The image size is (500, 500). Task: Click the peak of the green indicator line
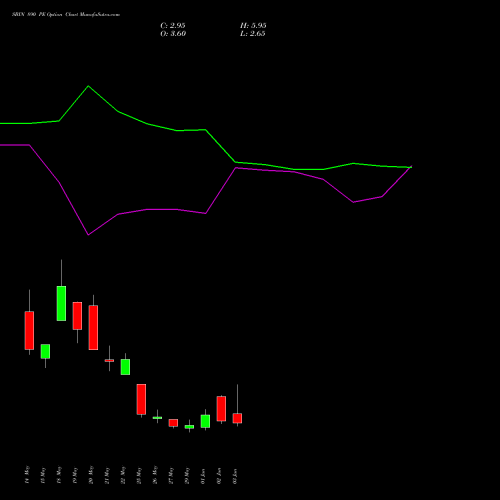coord(88,86)
